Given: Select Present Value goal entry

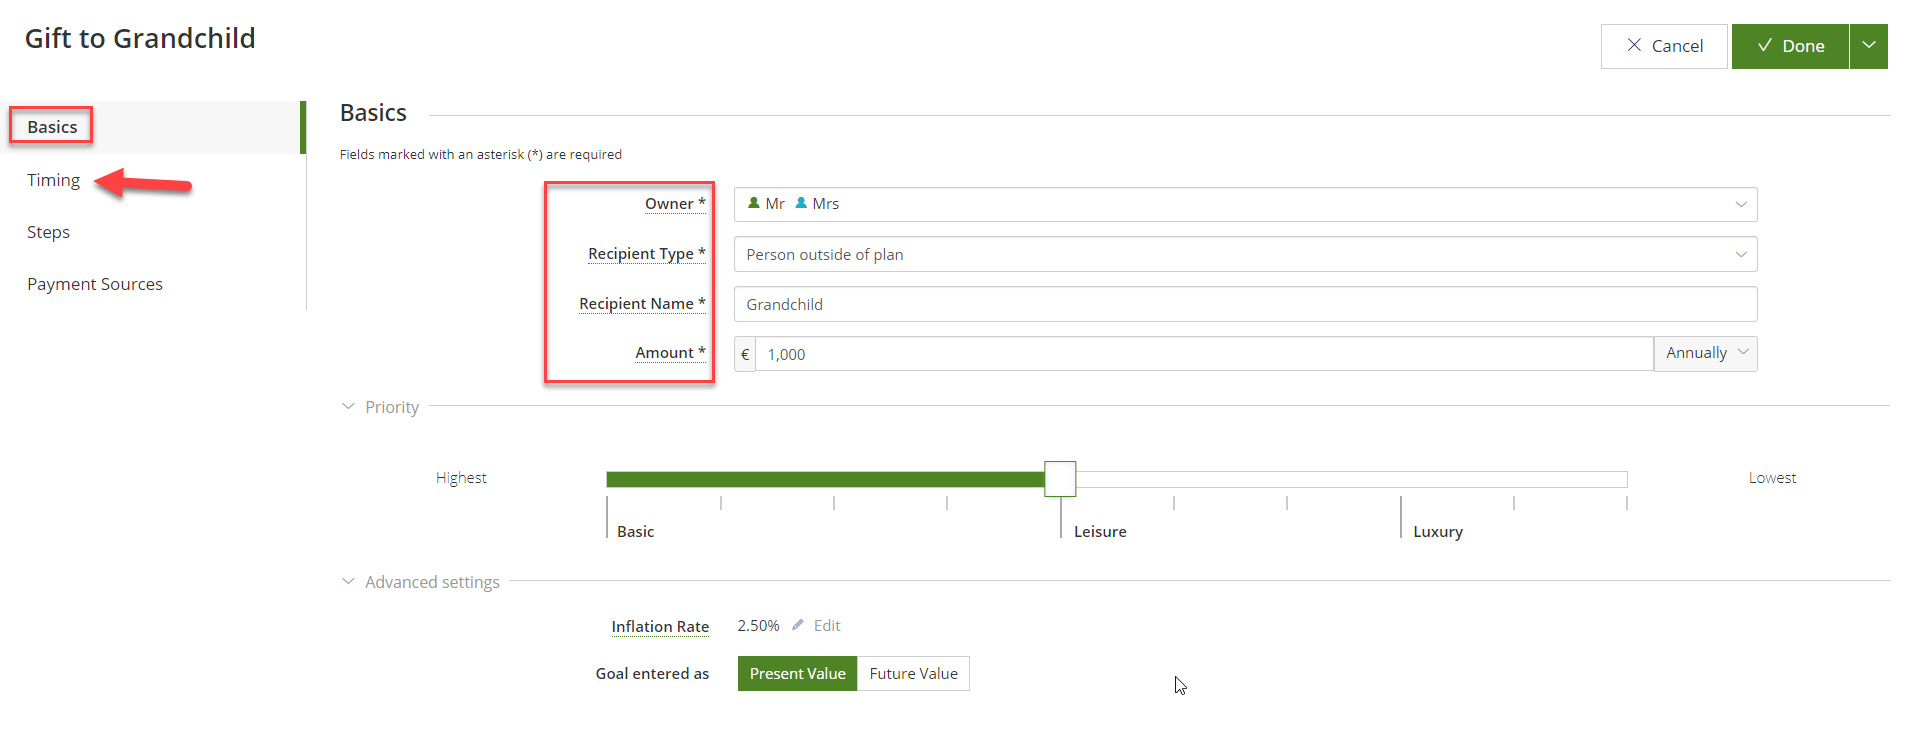Looking at the screenshot, I should 797,673.
